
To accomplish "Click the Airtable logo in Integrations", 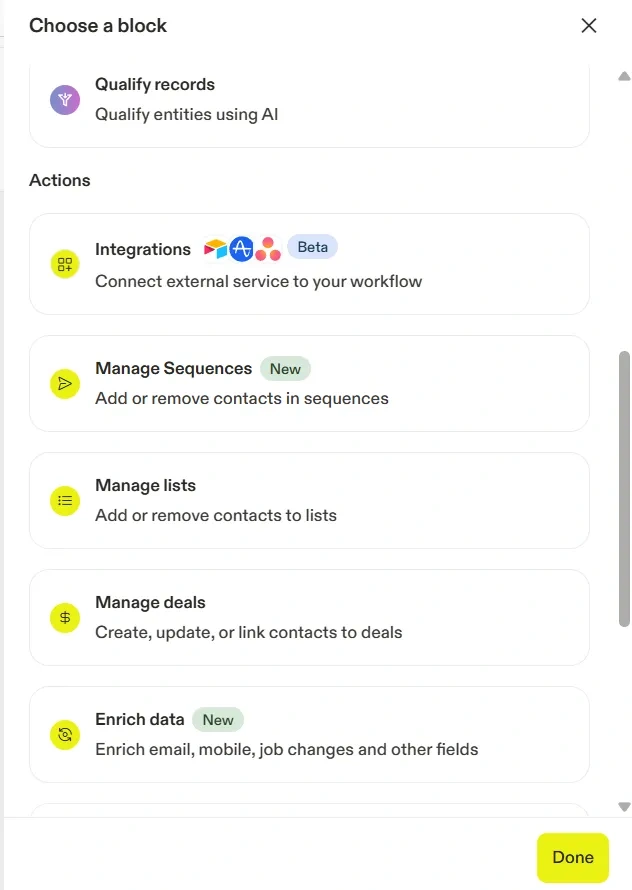I will 215,249.
